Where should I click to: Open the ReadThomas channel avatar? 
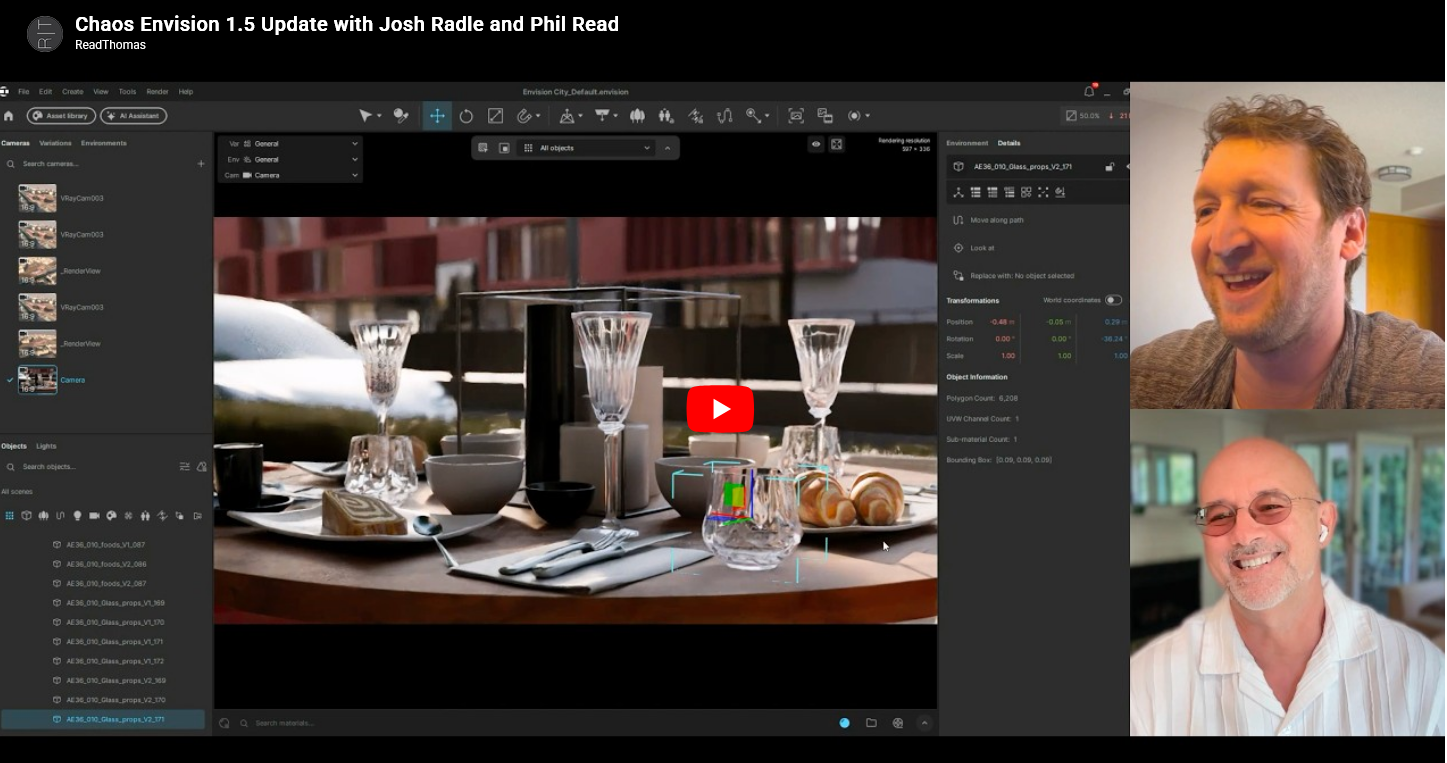[45, 33]
